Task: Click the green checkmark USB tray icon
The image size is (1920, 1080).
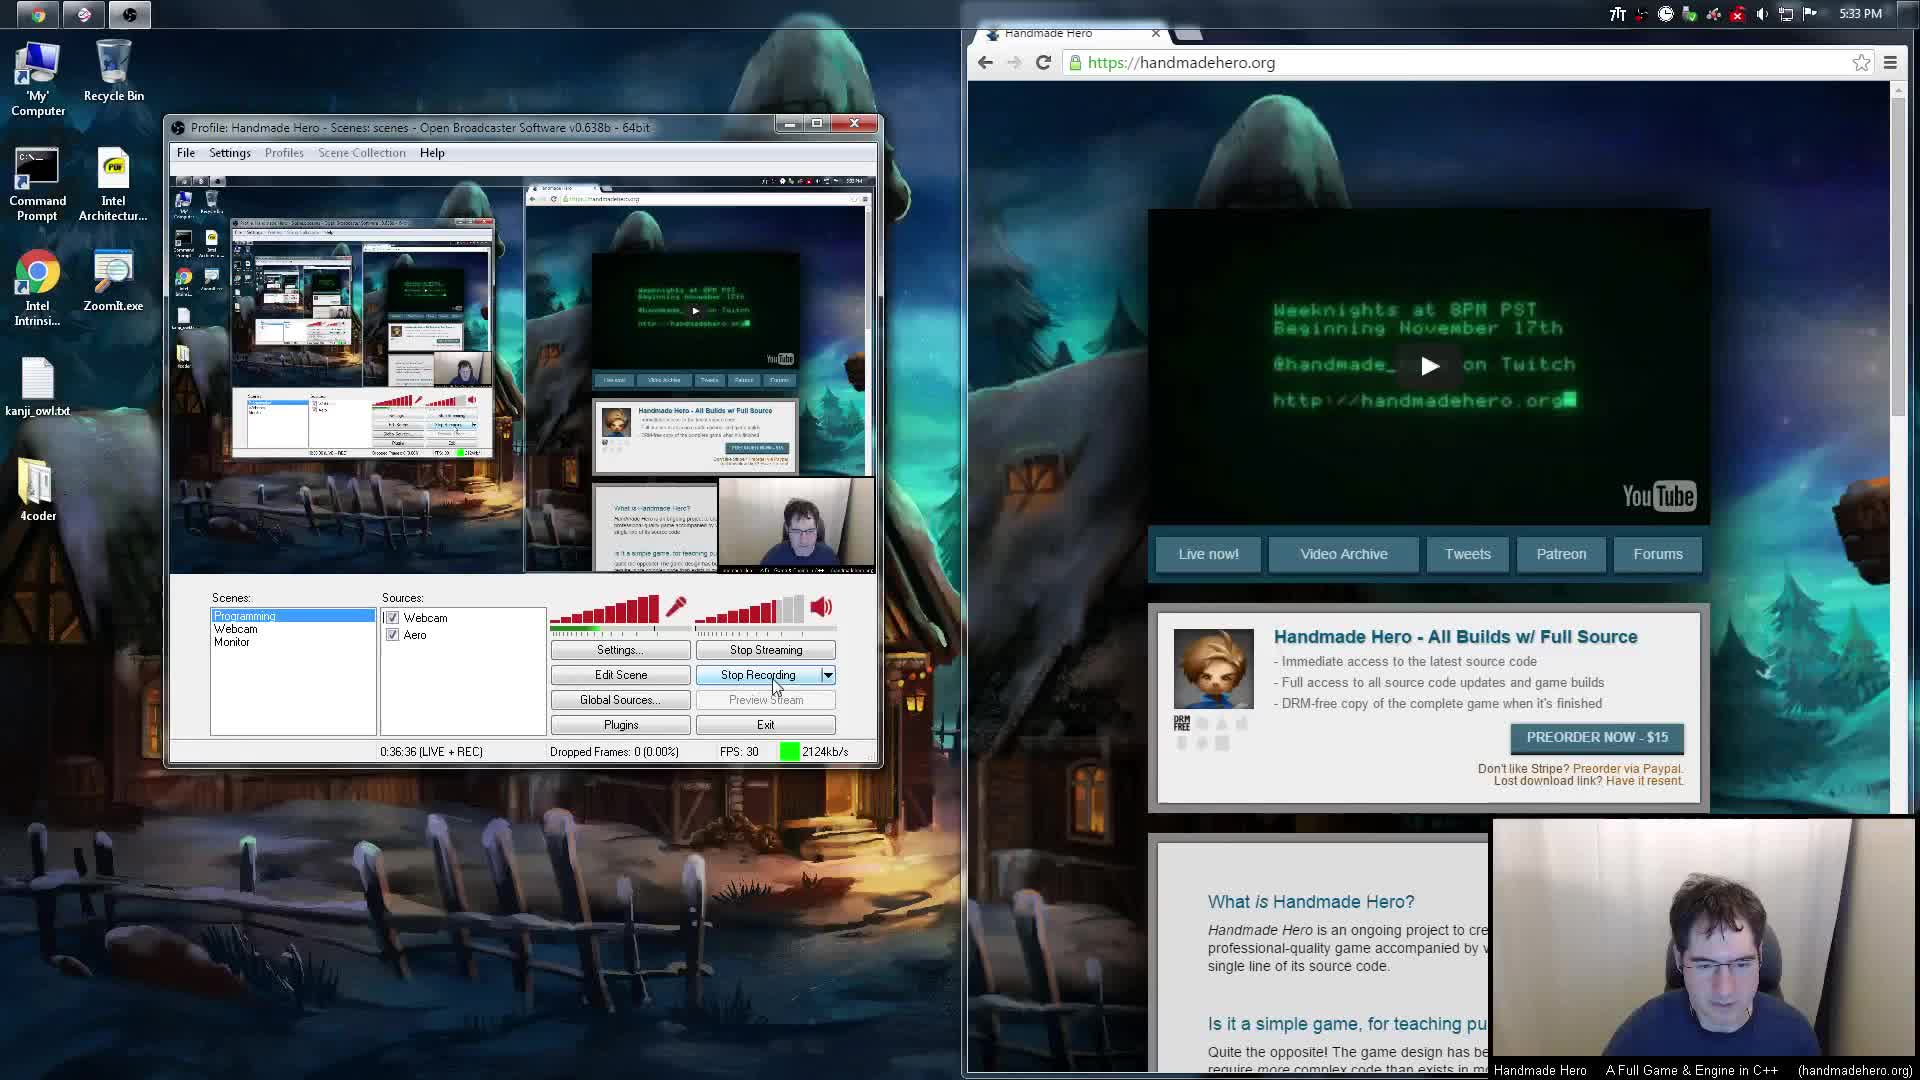Action: (1690, 14)
